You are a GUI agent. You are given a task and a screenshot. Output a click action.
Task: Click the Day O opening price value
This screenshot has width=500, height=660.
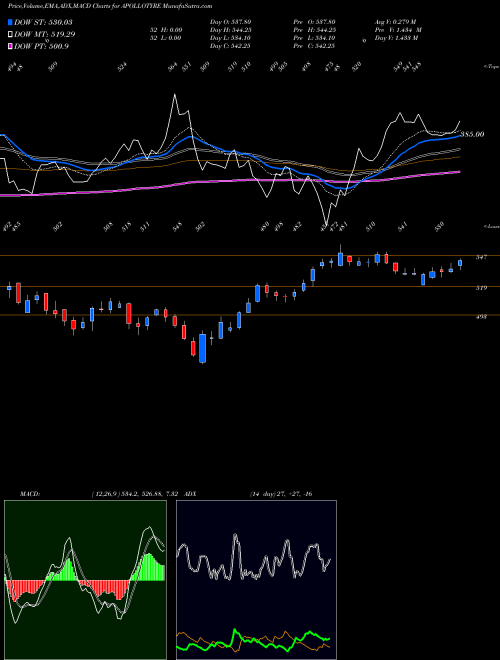pos(231,22)
